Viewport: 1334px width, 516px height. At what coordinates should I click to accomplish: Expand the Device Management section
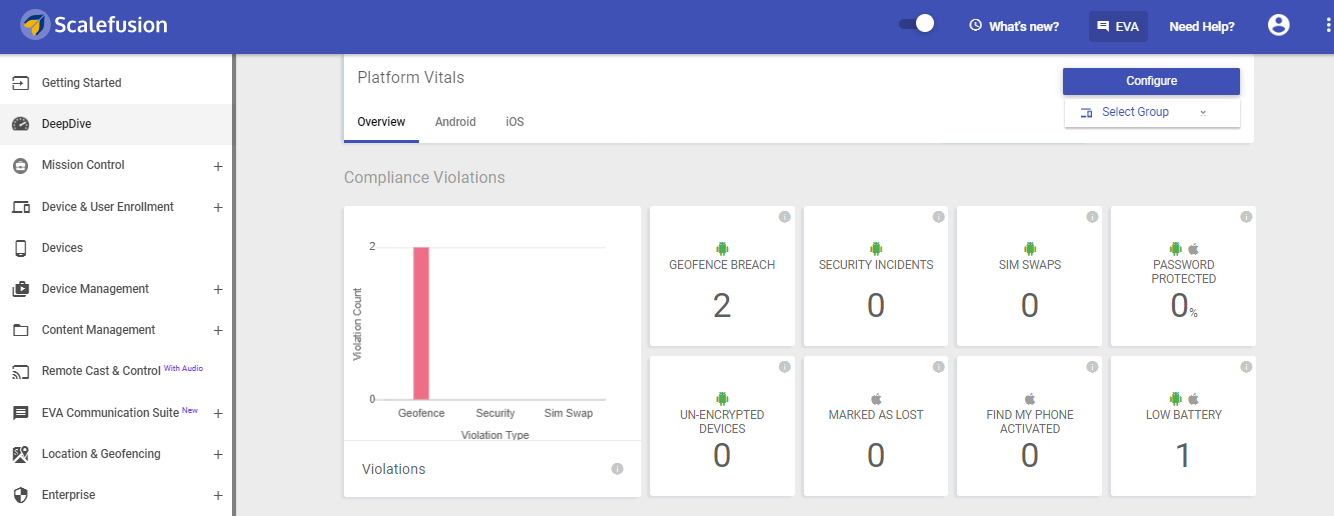218,290
